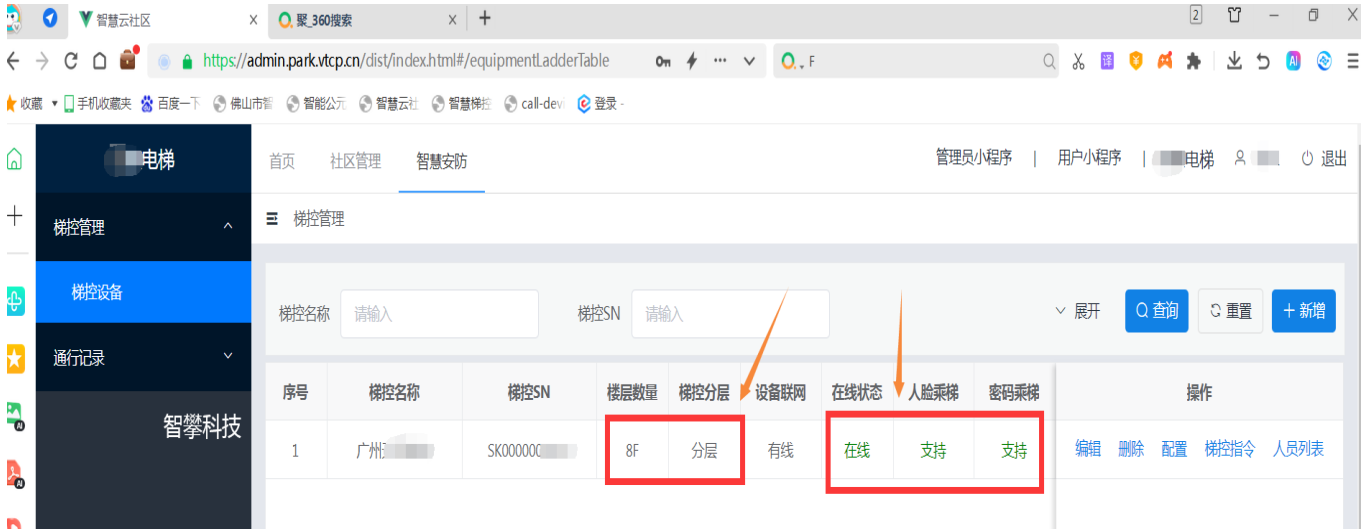Select the 智慧云社区 browser tab
The image size is (1368, 531).
point(167,19)
